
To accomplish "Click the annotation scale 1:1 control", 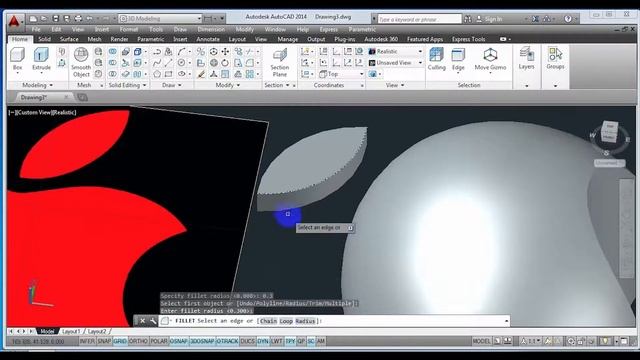I will pos(531,341).
